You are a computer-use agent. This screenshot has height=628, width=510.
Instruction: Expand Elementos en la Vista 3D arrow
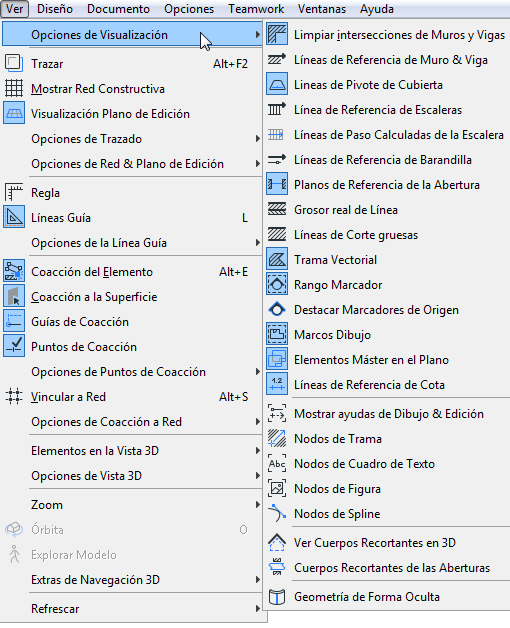[x=258, y=451]
